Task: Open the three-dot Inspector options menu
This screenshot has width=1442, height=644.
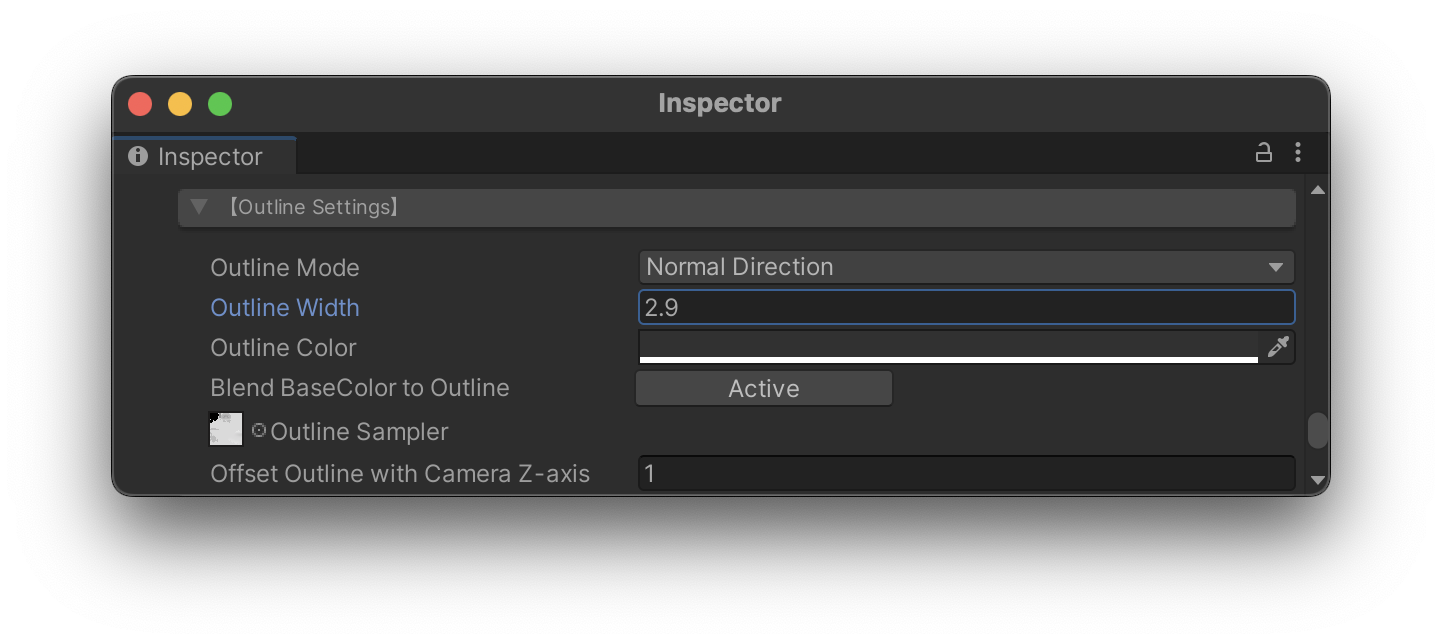Action: coord(1298,153)
